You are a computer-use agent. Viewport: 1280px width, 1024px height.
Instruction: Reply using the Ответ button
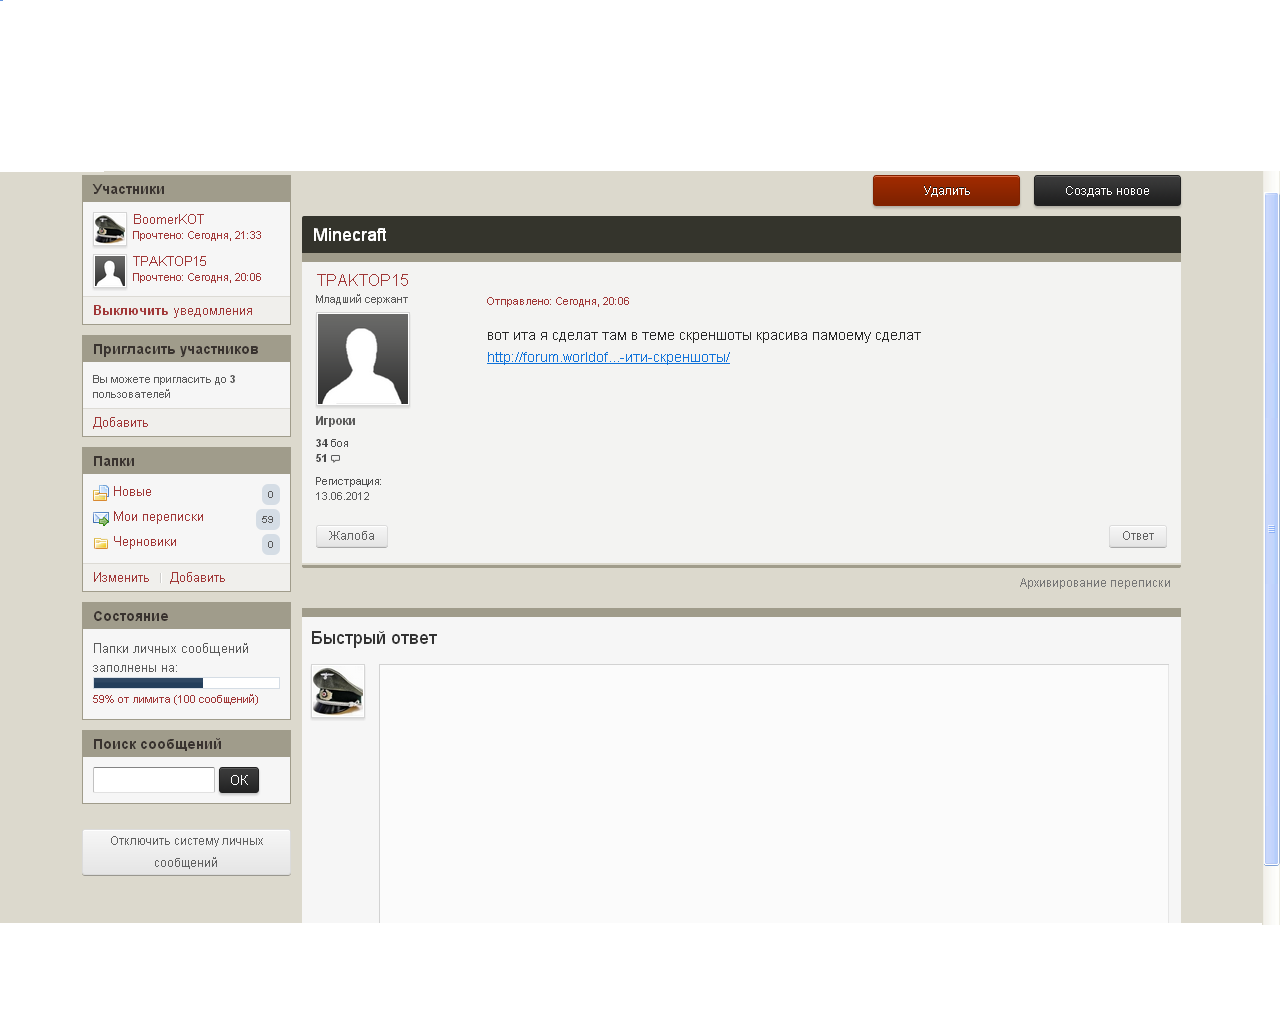(1138, 536)
